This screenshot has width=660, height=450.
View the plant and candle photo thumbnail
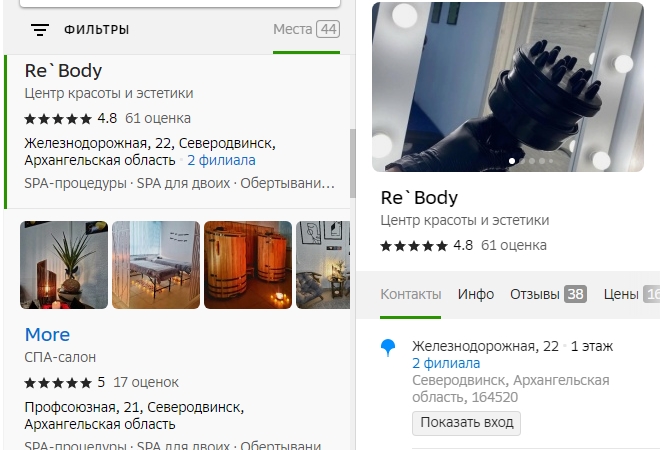(64, 265)
